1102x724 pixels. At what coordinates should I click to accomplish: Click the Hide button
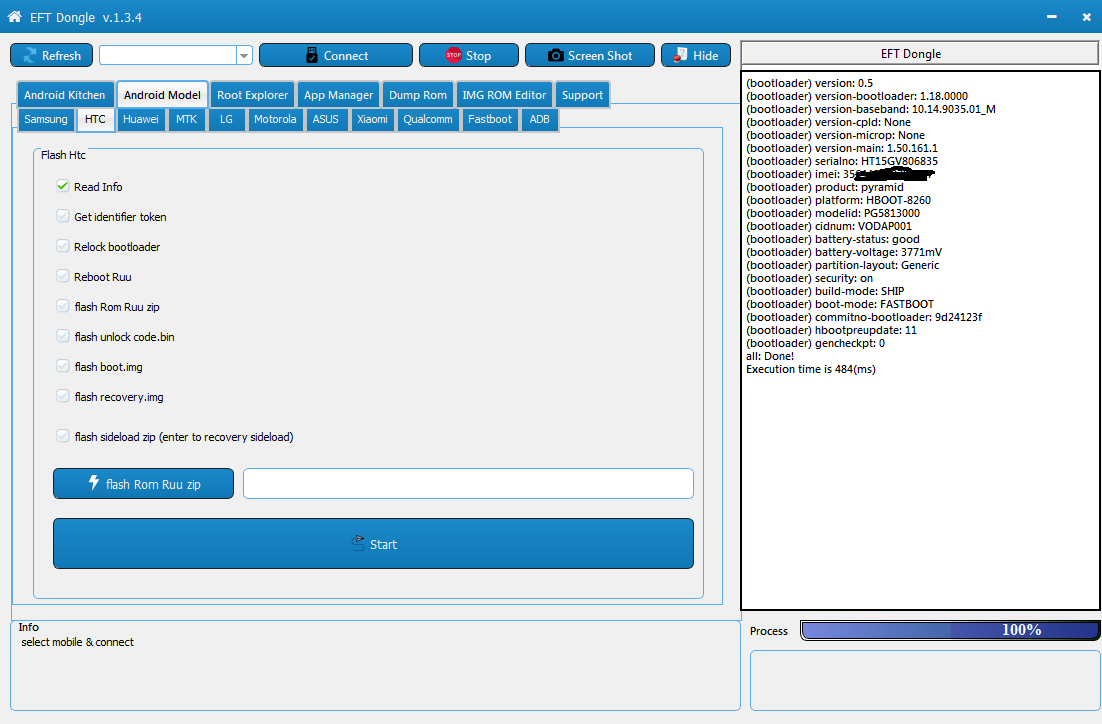[x=696, y=56]
